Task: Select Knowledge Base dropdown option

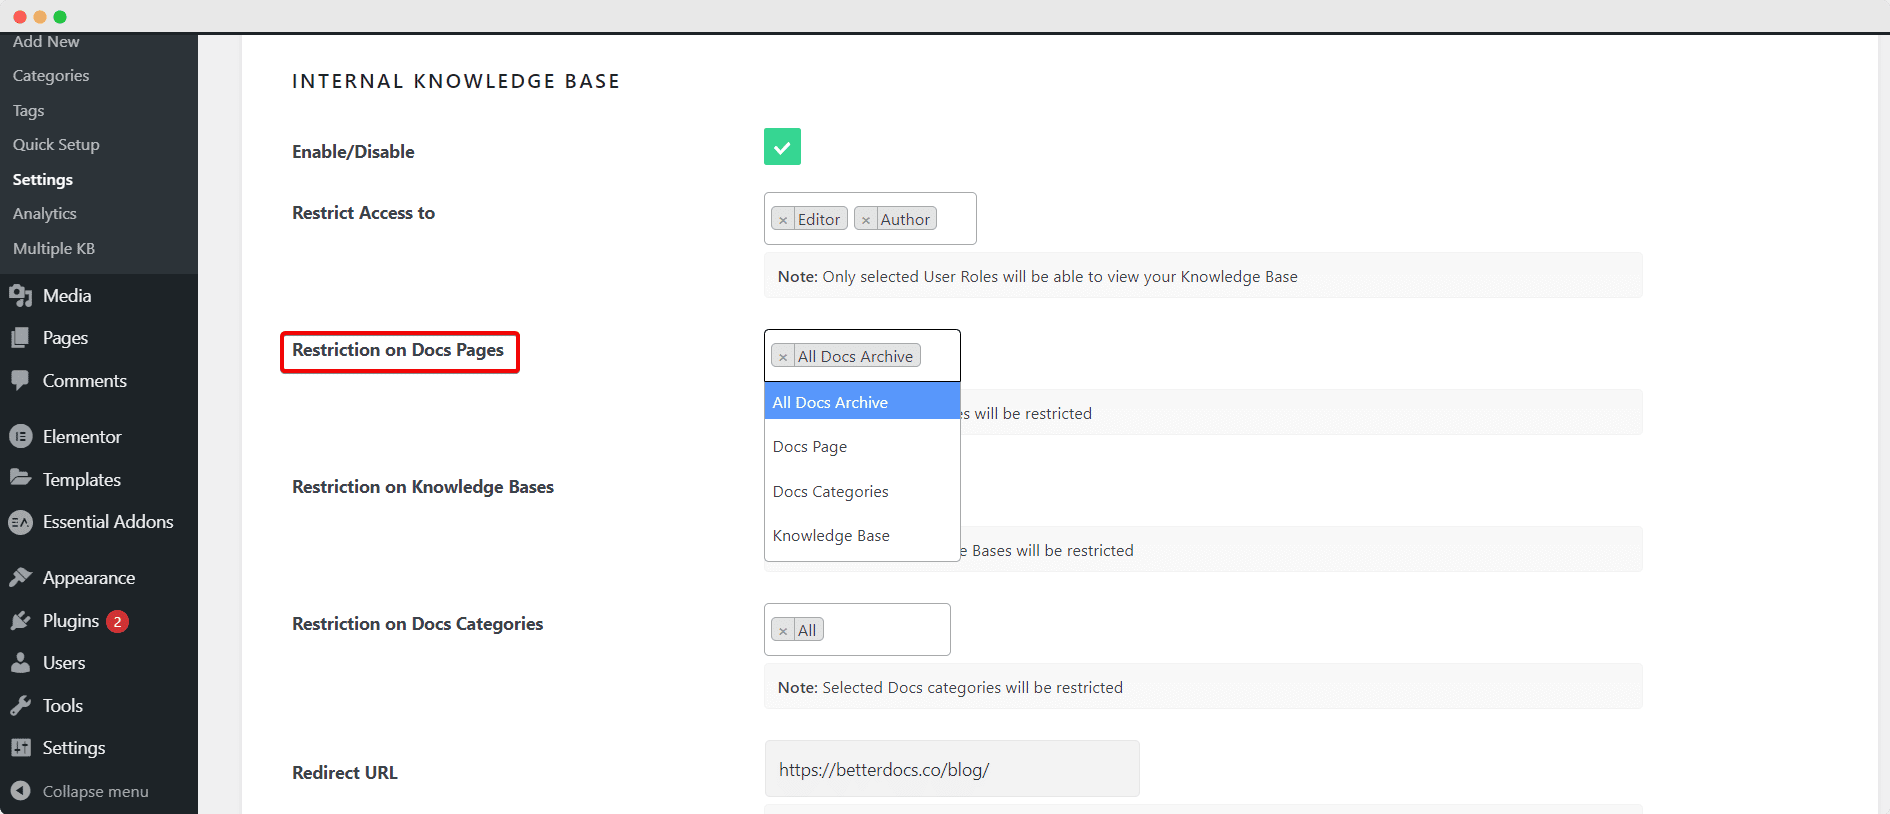Action: pos(862,536)
